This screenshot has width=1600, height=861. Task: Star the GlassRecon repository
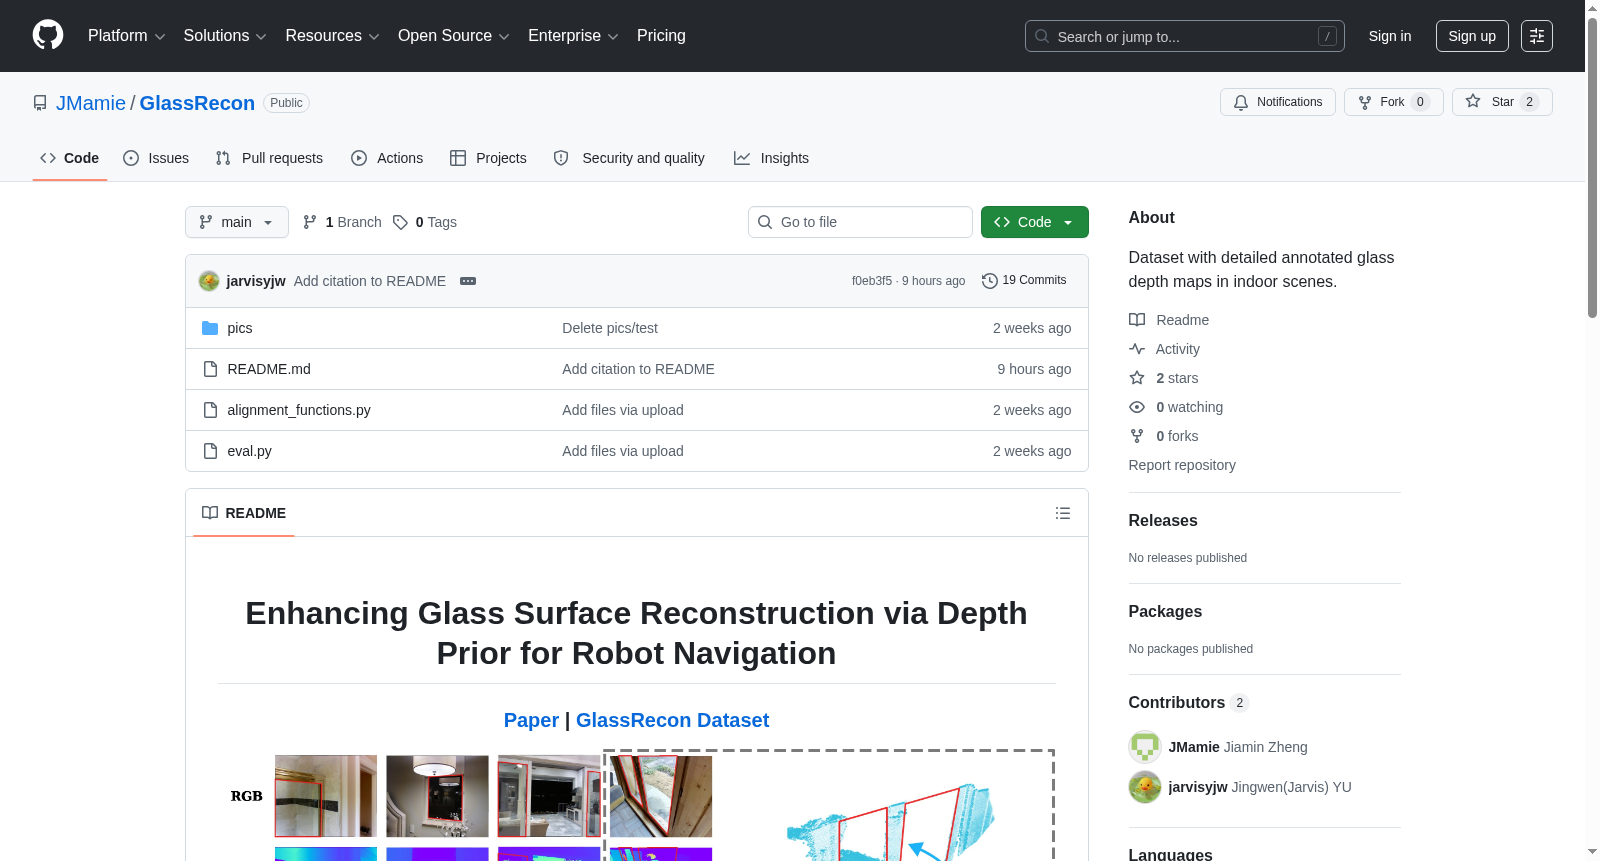(x=1502, y=102)
